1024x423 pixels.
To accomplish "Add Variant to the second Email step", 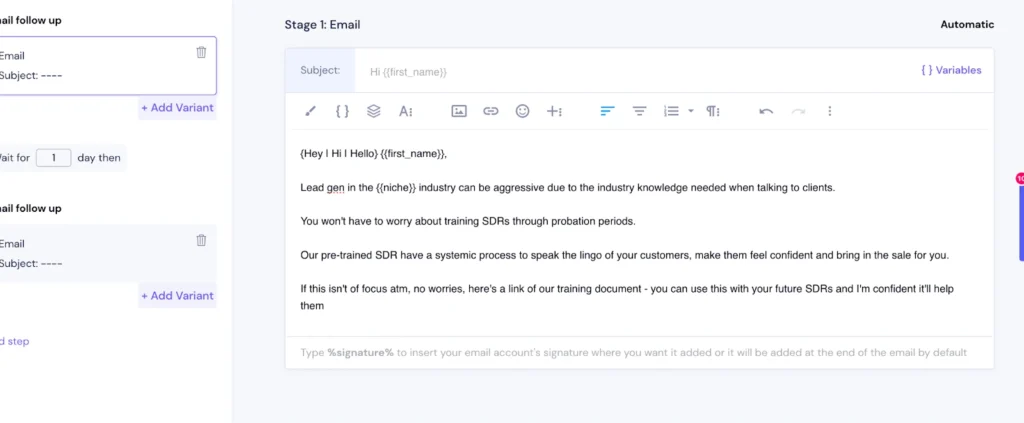I will click(x=177, y=295).
